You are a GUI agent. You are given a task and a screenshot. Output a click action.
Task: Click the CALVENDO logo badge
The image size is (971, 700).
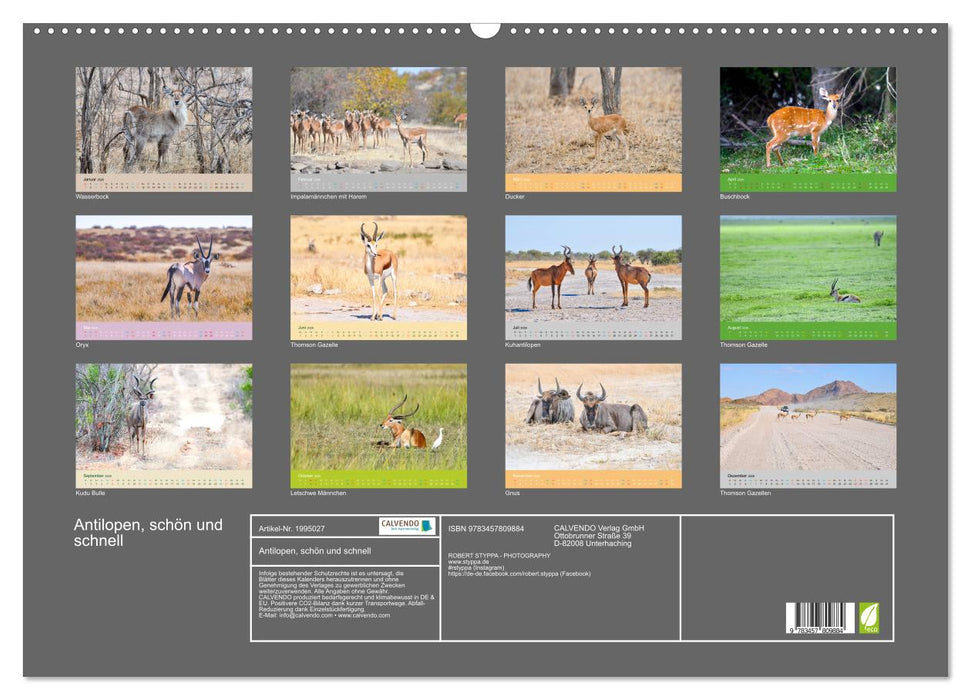pos(407,526)
